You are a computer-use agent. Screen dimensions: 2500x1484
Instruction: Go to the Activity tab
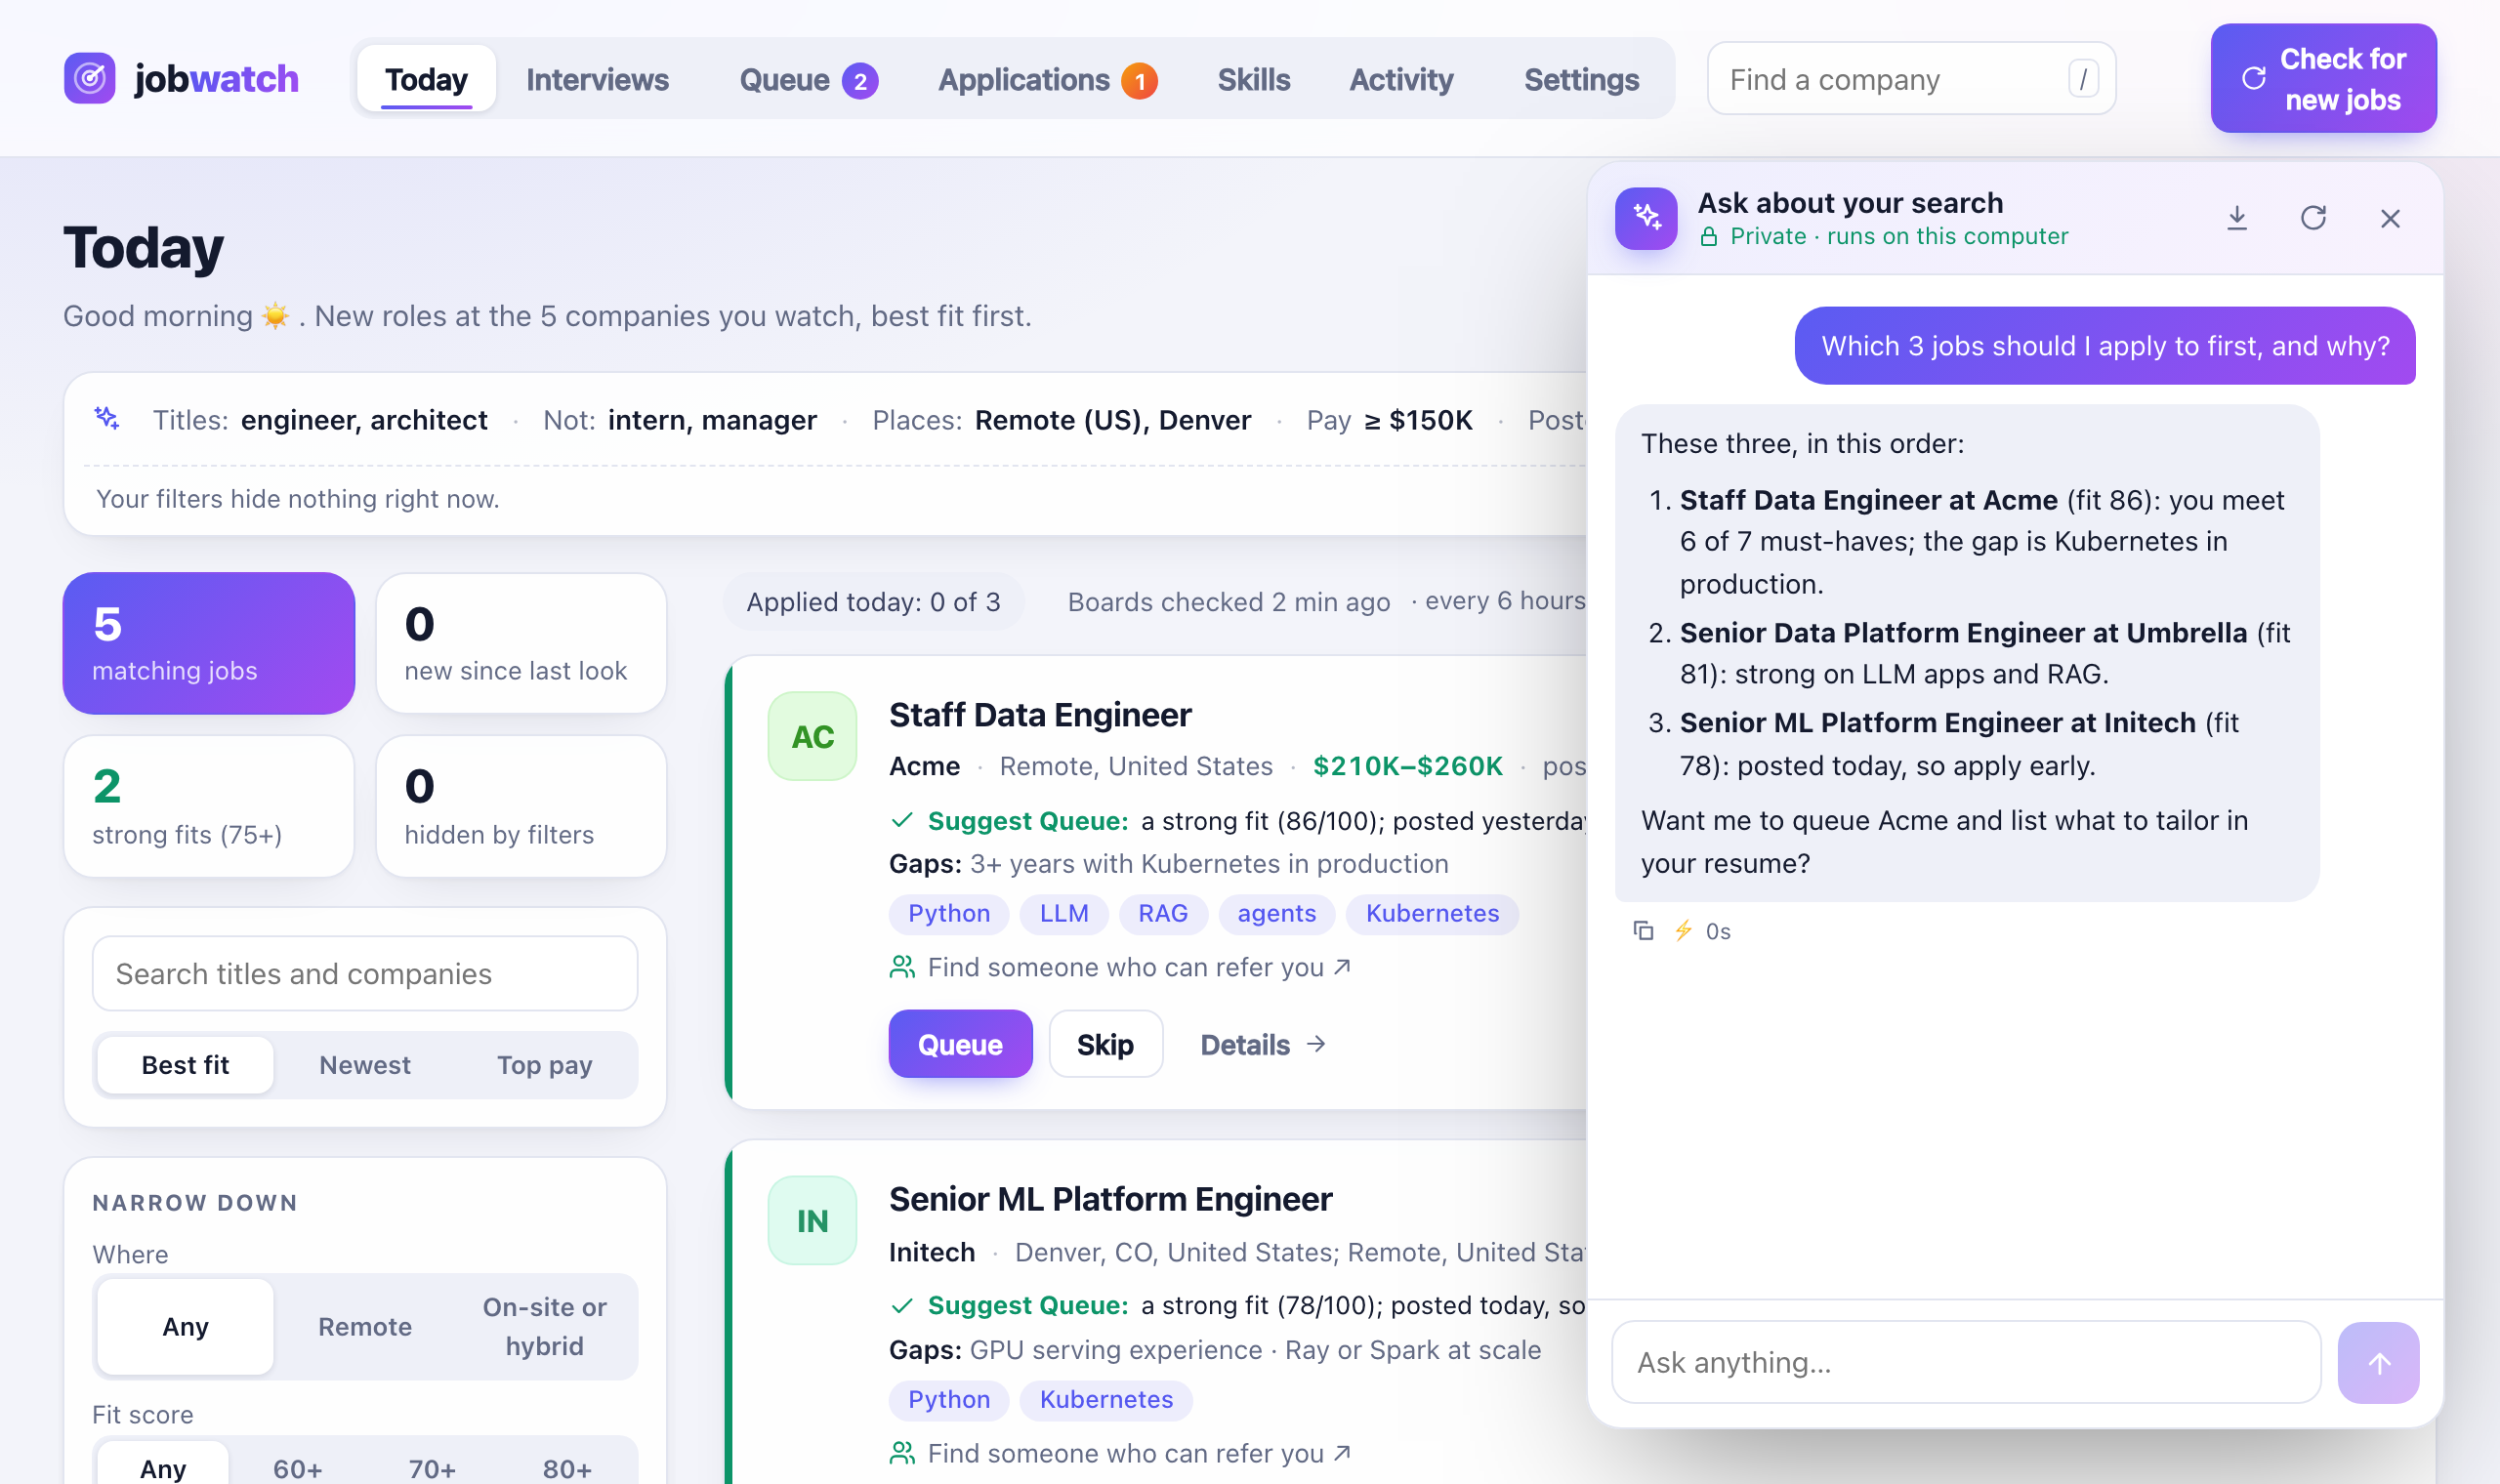coord(1401,79)
